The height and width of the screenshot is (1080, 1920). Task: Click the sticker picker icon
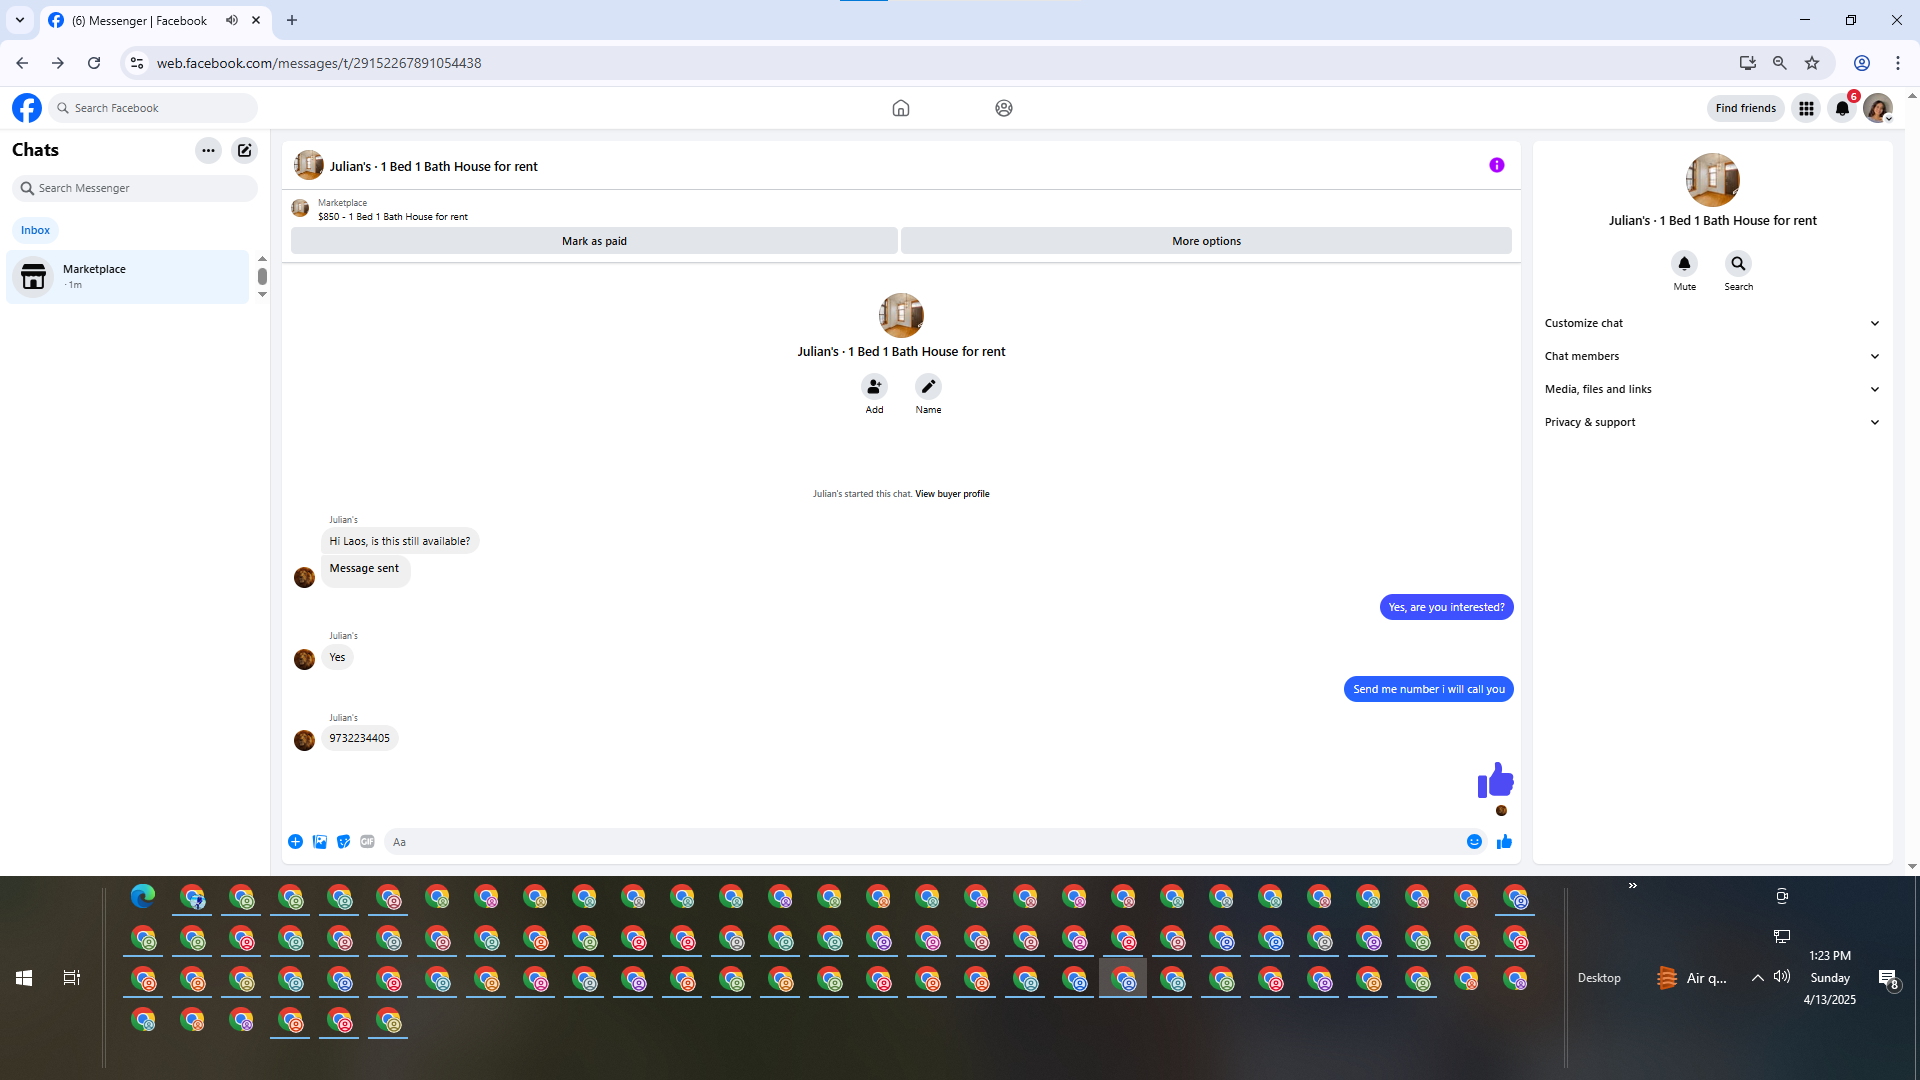[343, 842]
